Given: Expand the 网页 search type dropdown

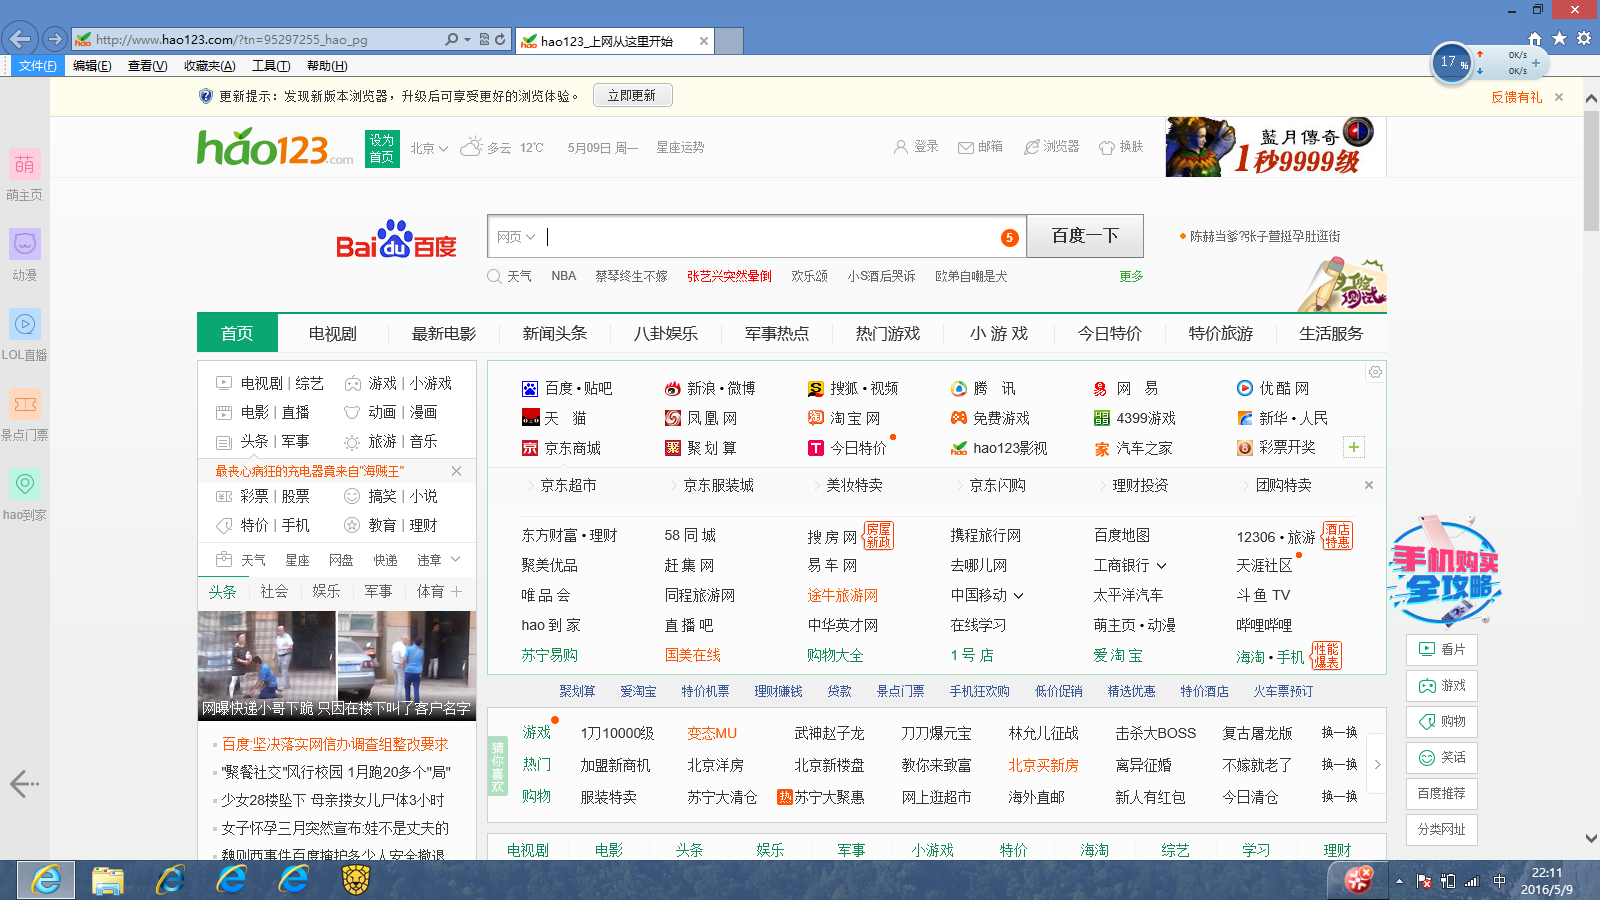Looking at the screenshot, I should coord(516,237).
